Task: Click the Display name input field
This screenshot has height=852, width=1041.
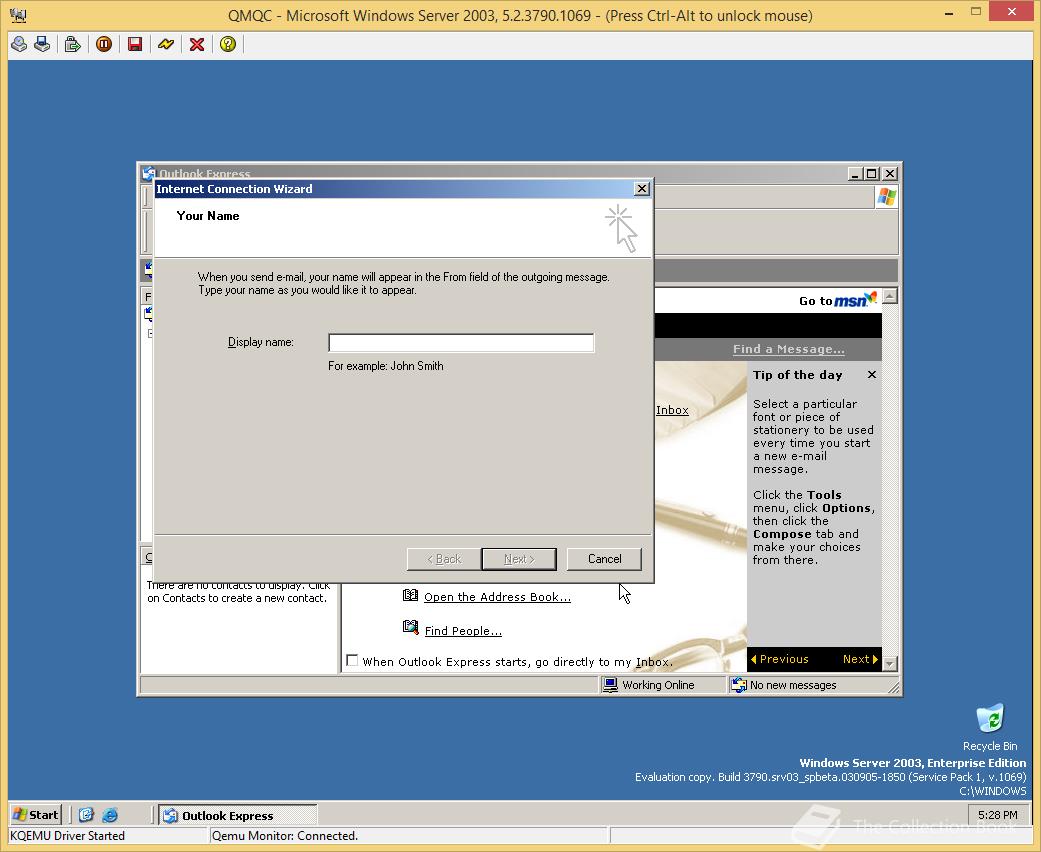Action: pos(461,343)
